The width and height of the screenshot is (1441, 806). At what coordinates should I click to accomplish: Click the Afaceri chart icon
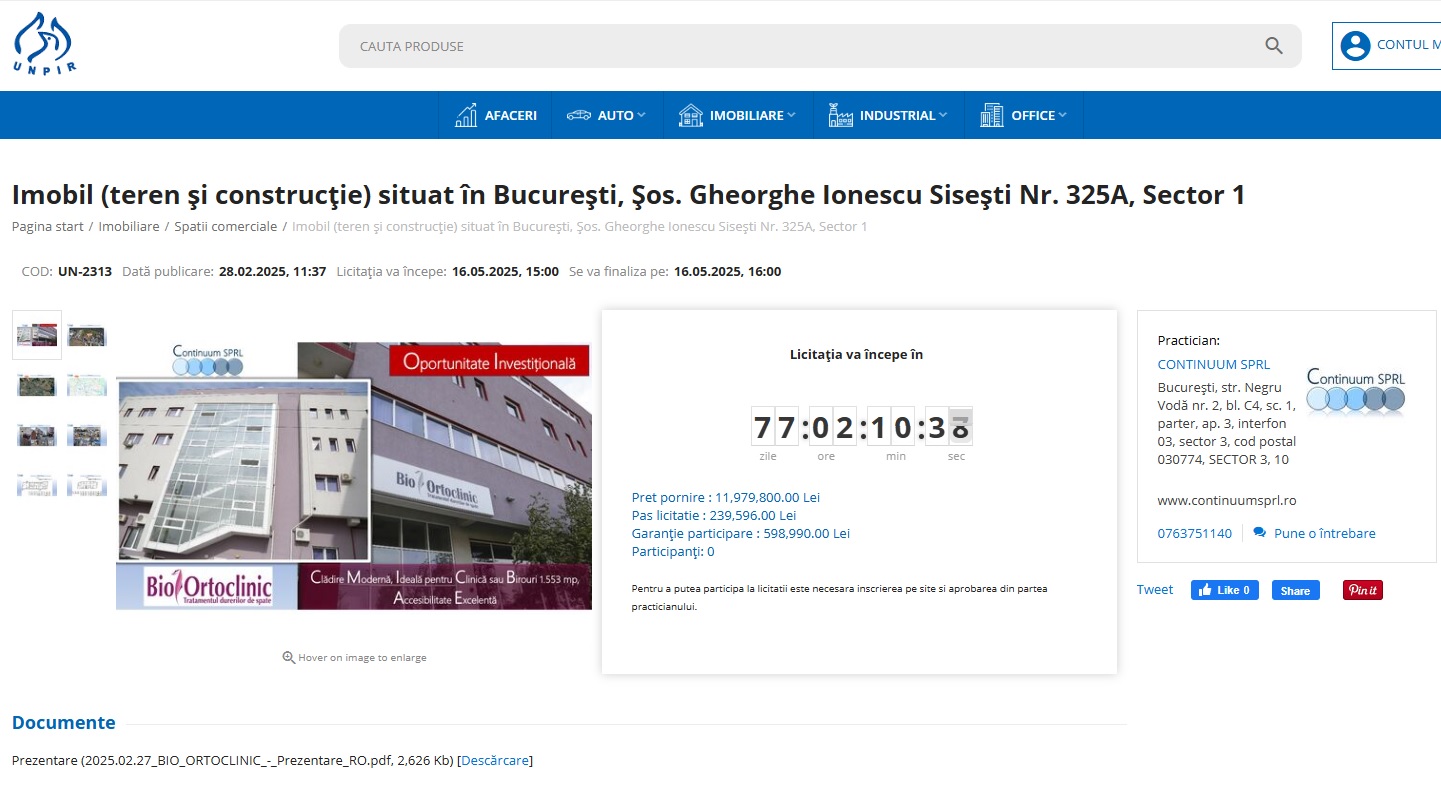pyautogui.click(x=466, y=115)
